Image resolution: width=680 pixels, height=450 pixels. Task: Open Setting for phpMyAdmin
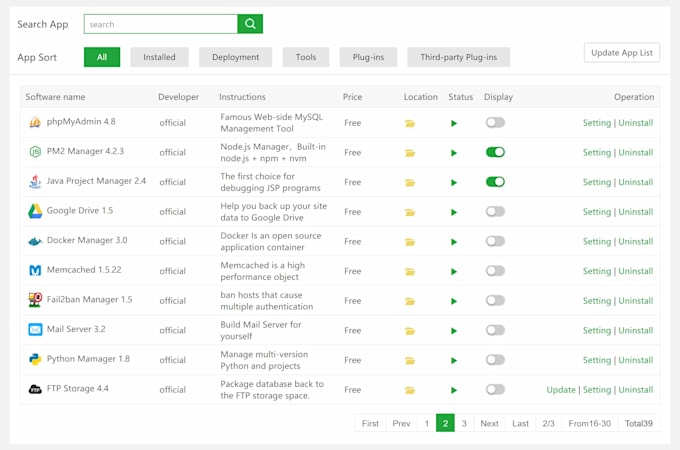click(x=597, y=123)
